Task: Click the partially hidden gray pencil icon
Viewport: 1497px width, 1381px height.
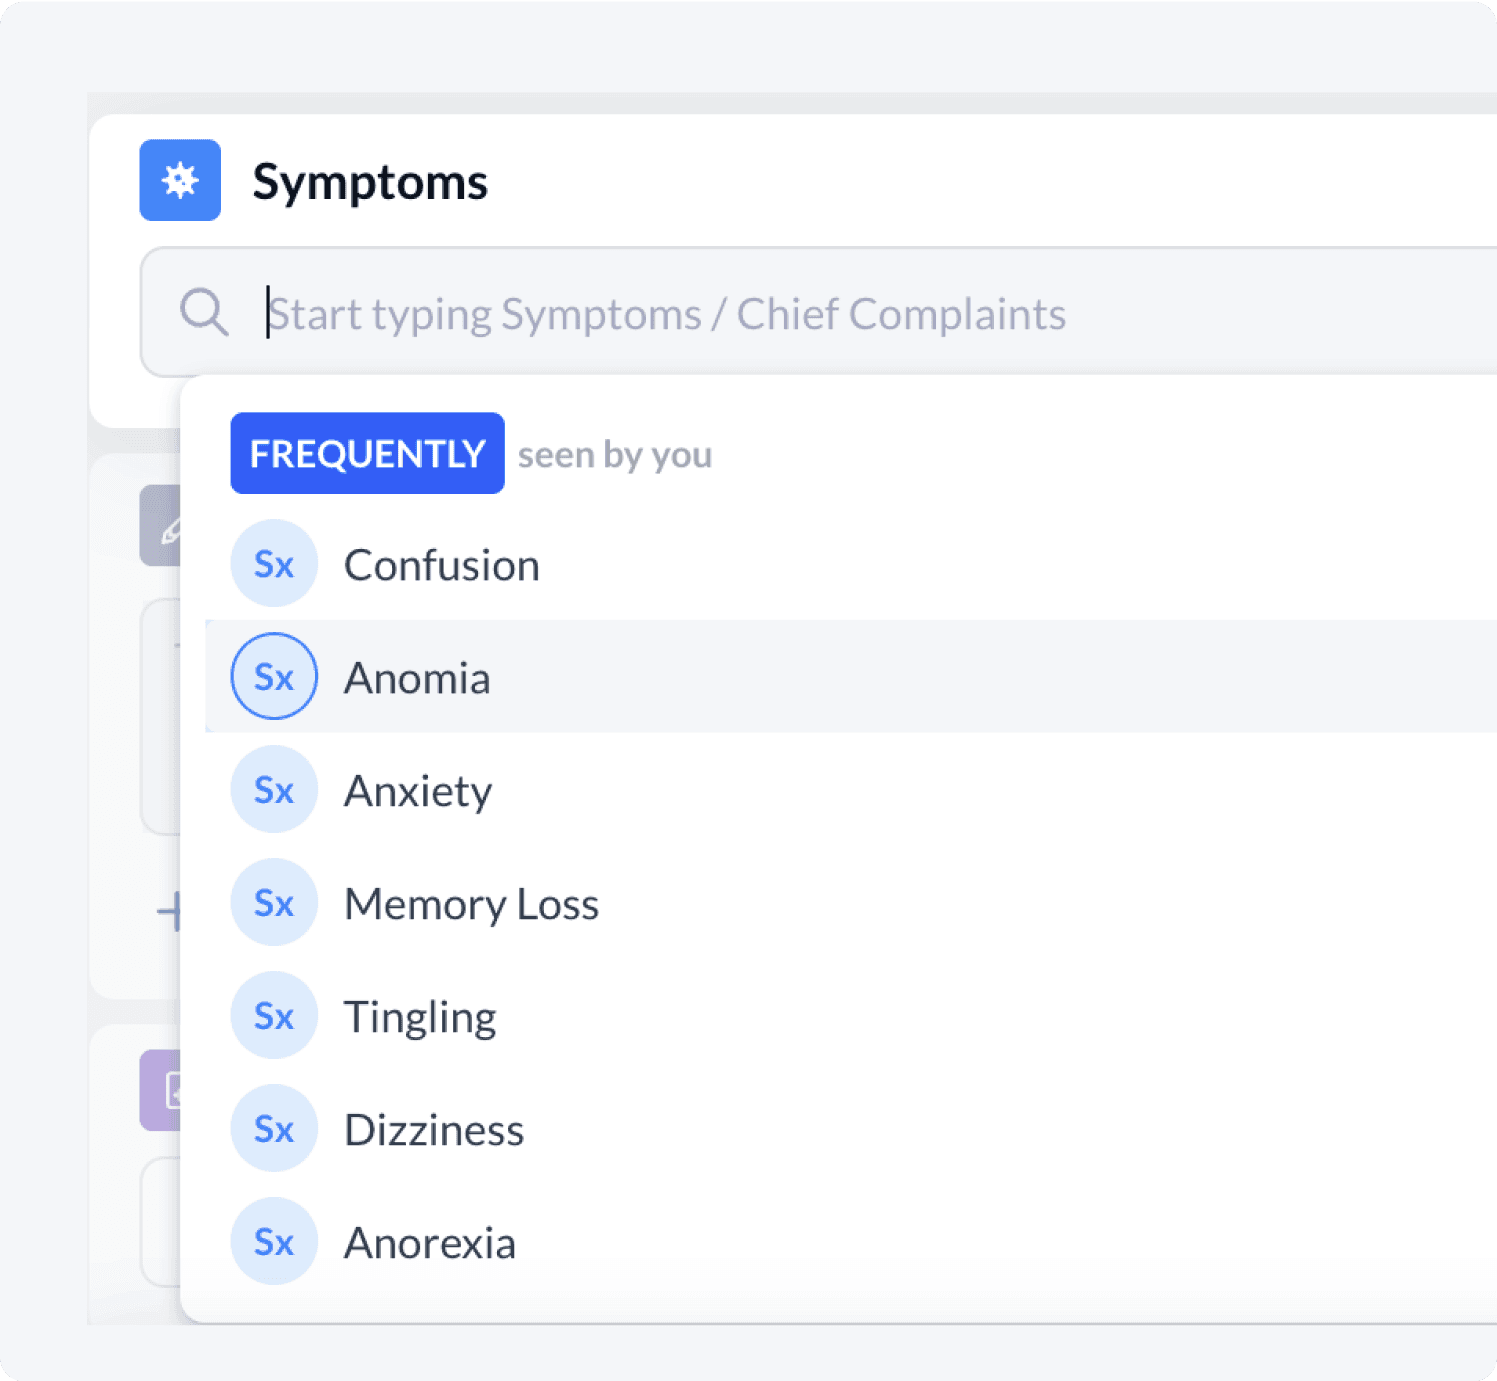Action: (x=161, y=526)
